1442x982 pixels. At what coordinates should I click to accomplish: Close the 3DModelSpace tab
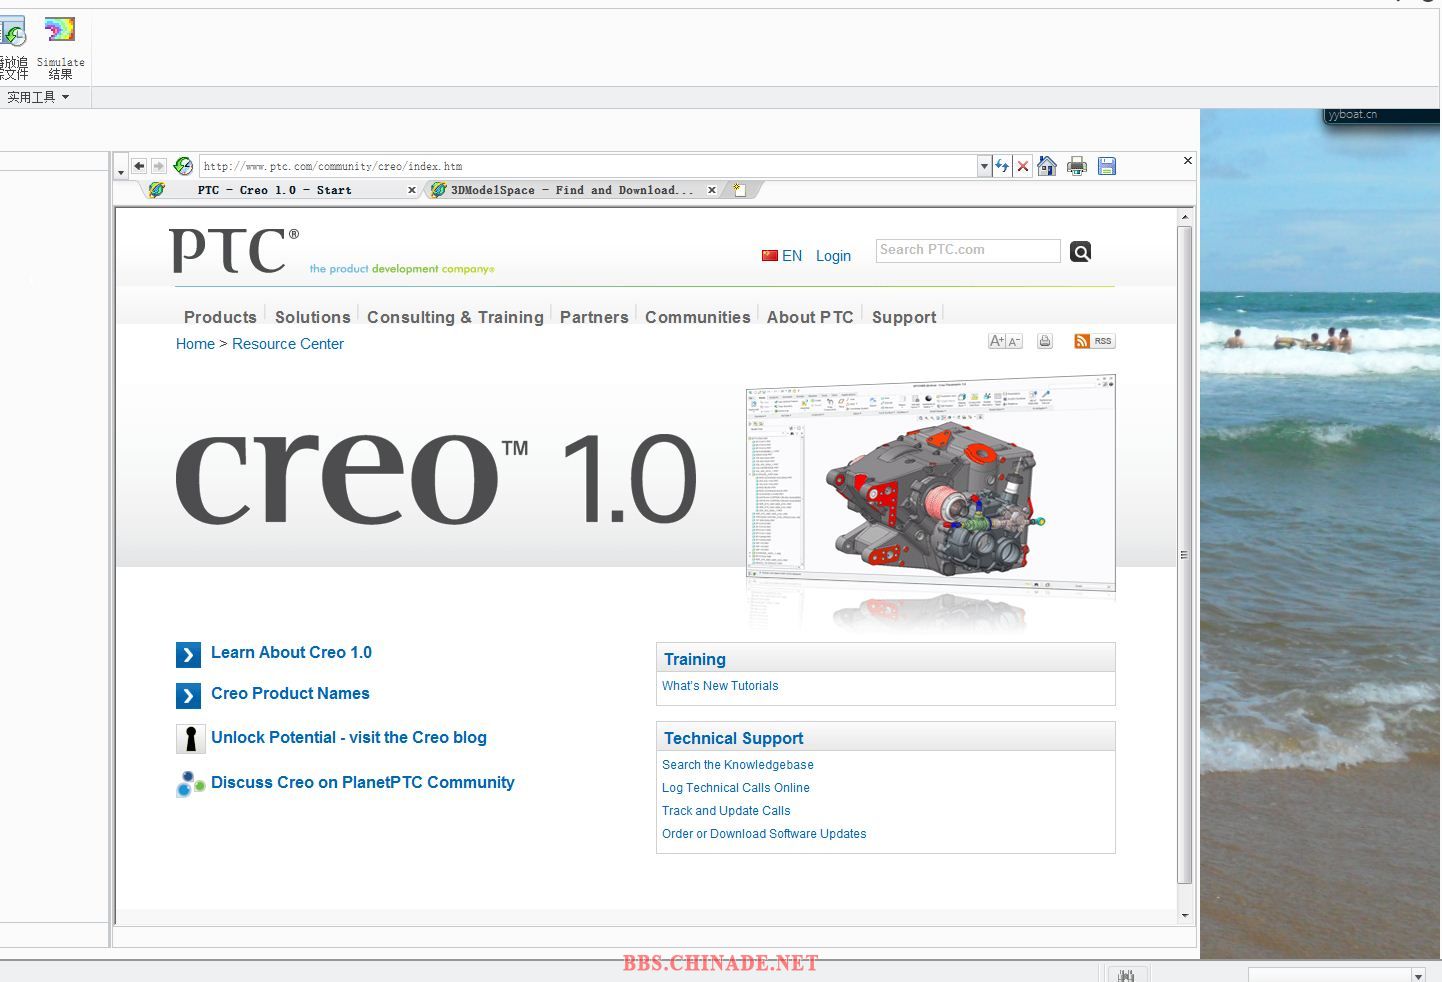[x=712, y=190]
